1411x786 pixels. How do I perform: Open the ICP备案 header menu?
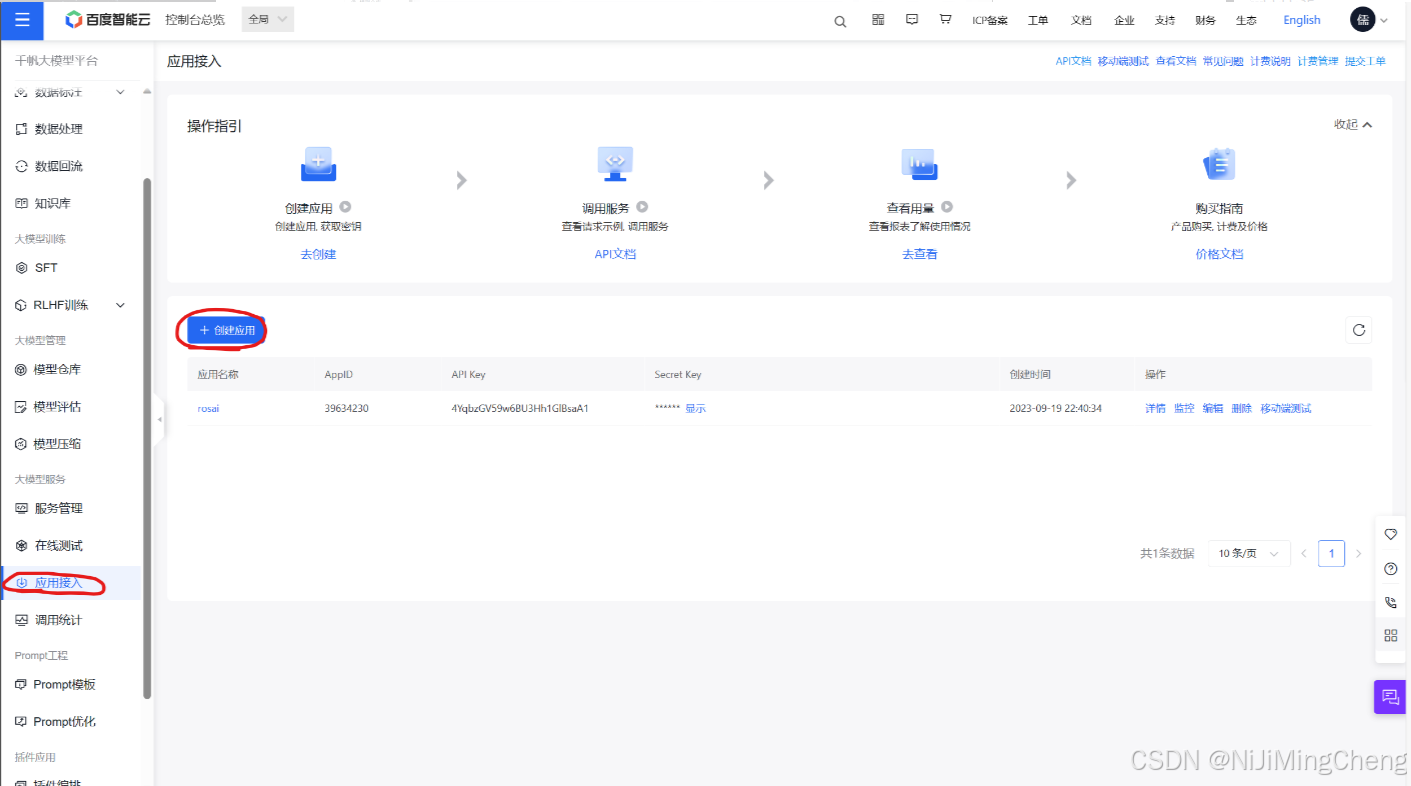(x=990, y=21)
